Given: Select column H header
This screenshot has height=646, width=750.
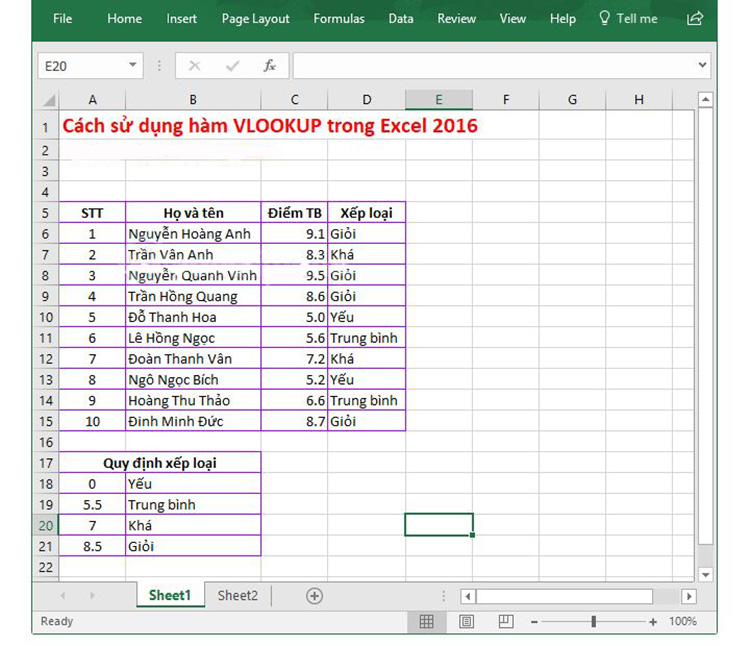Looking at the screenshot, I should pyautogui.click(x=639, y=100).
